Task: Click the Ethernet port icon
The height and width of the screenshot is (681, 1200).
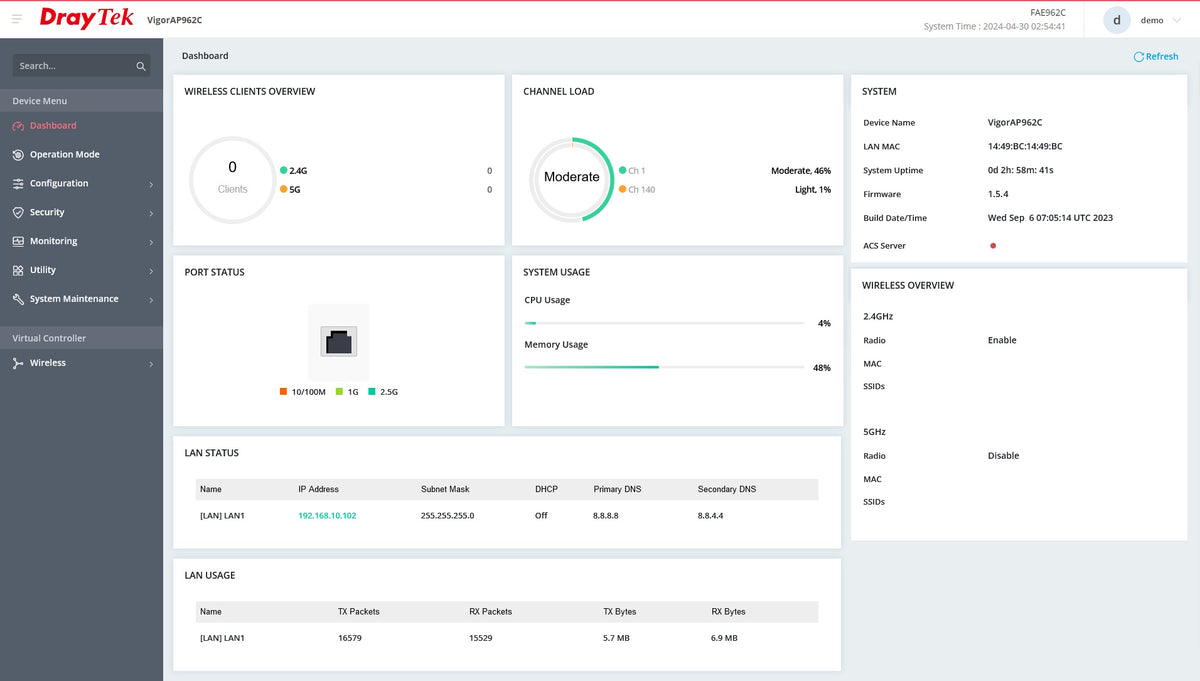Action: click(338, 341)
